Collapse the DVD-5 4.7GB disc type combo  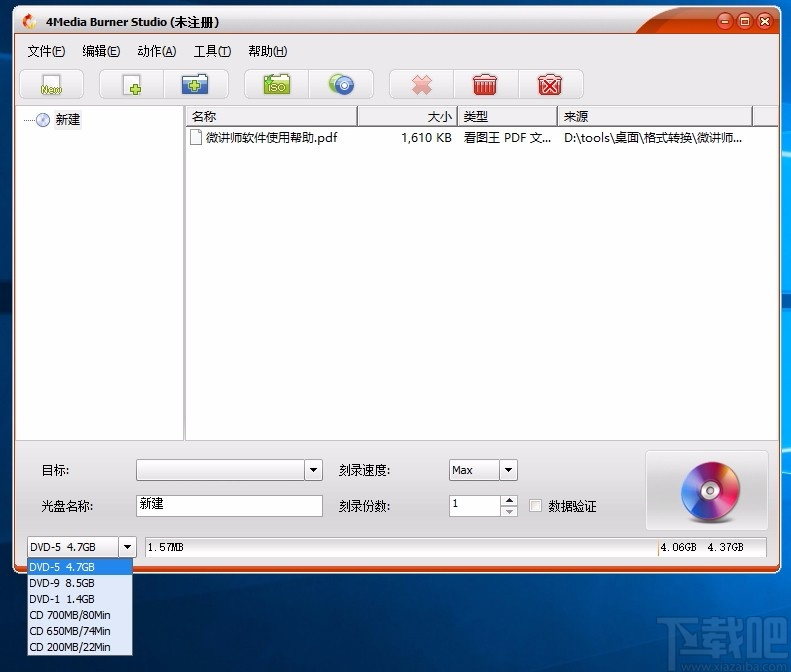[x=127, y=547]
